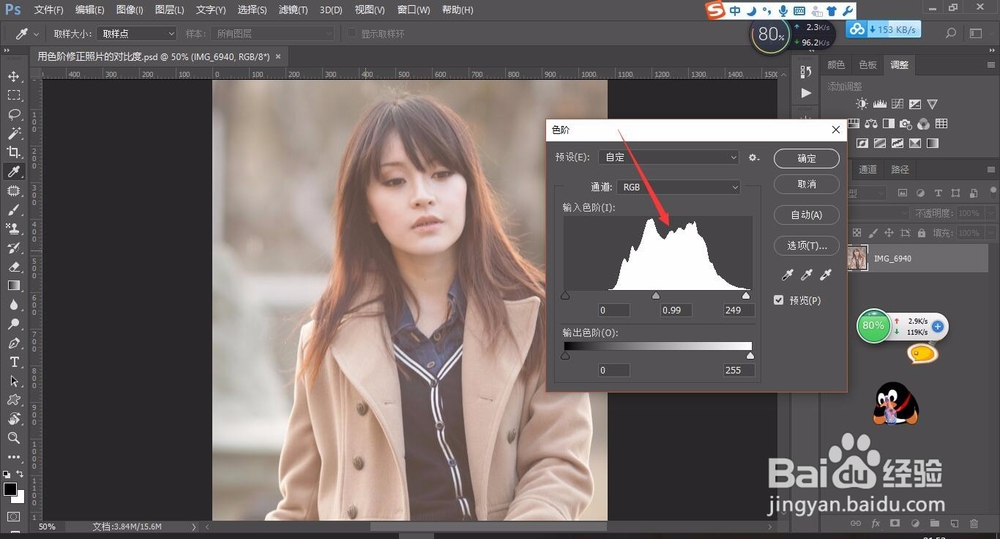Open the 预设 preset dropdown set to 自定

click(668, 157)
